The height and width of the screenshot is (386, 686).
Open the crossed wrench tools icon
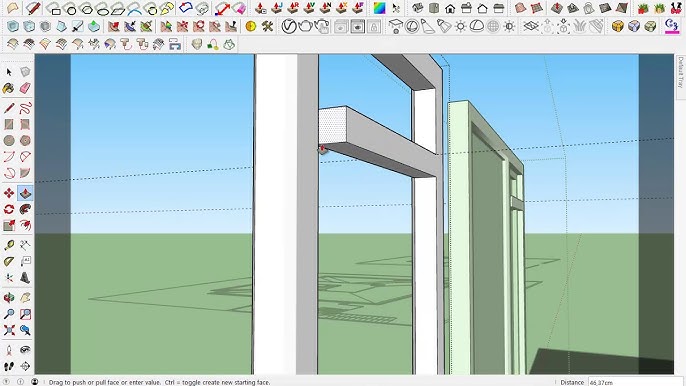267,27
